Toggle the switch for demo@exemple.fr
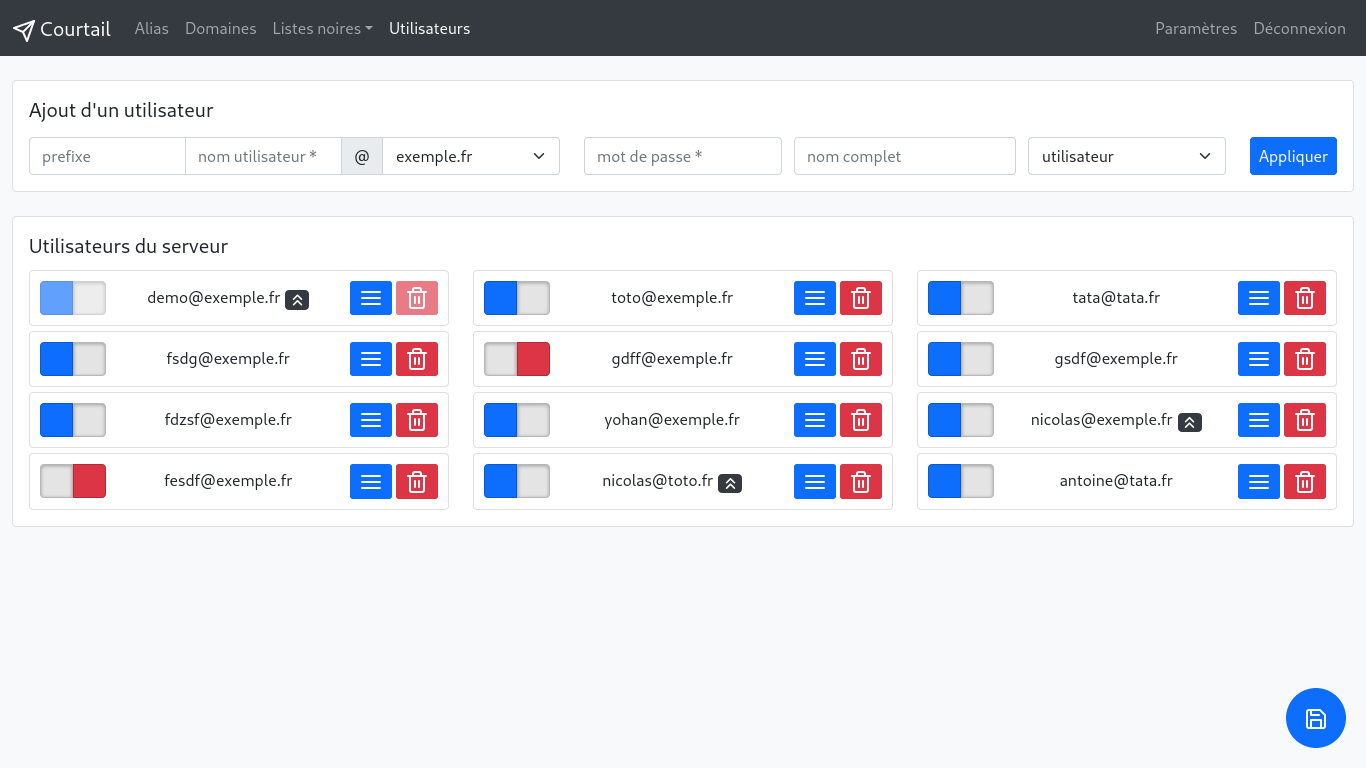The height and width of the screenshot is (768, 1366). click(73, 298)
